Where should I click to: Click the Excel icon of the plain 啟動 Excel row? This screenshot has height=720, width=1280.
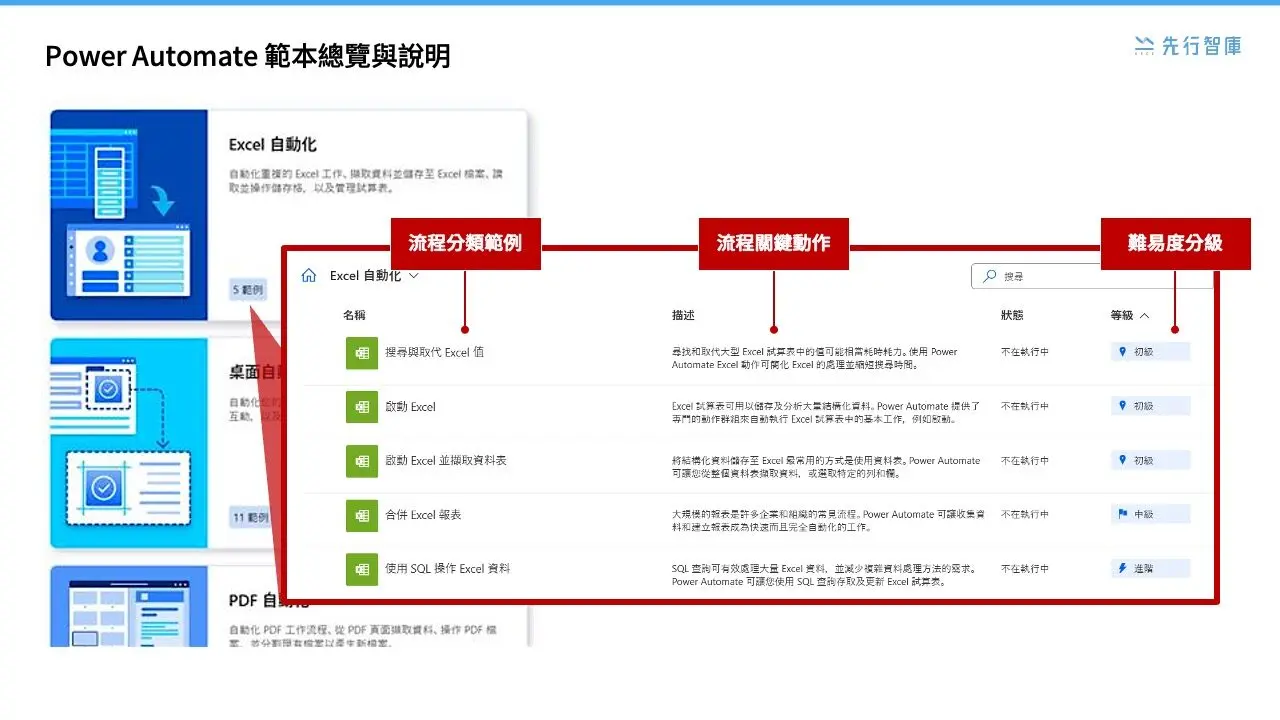pyautogui.click(x=361, y=407)
